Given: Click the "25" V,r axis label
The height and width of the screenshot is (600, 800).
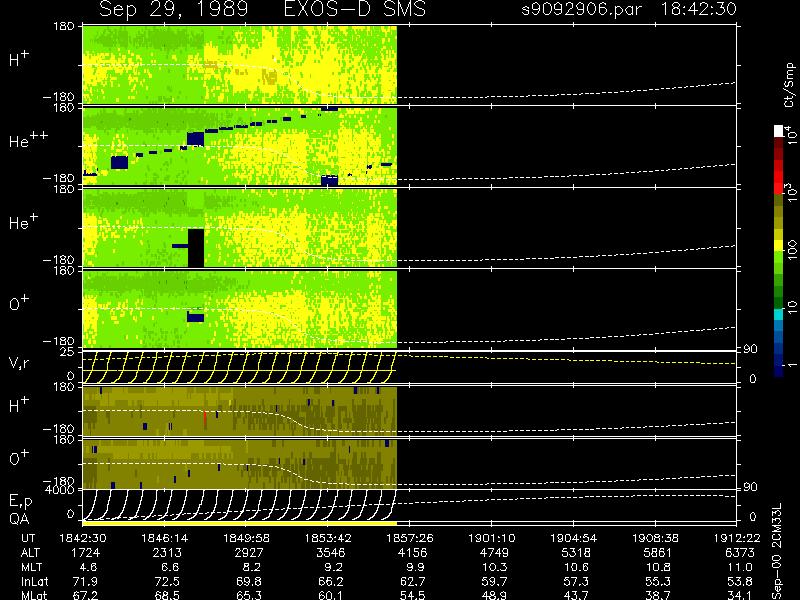Looking at the screenshot, I should [68, 352].
